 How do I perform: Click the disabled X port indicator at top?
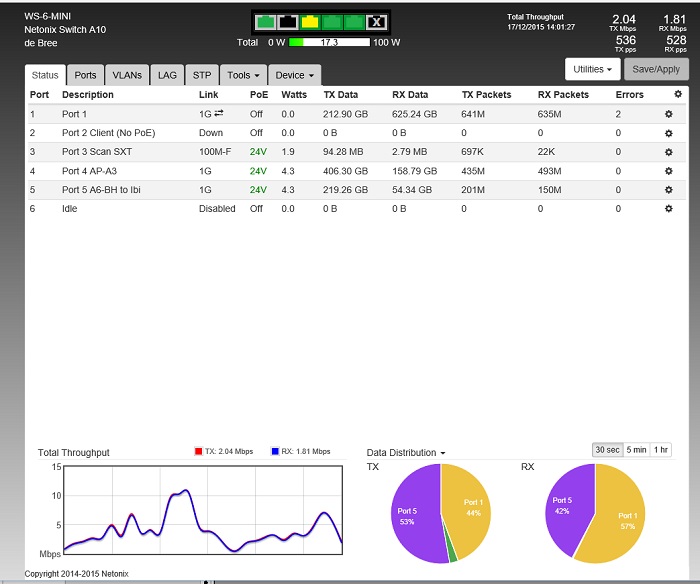coord(377,22)
